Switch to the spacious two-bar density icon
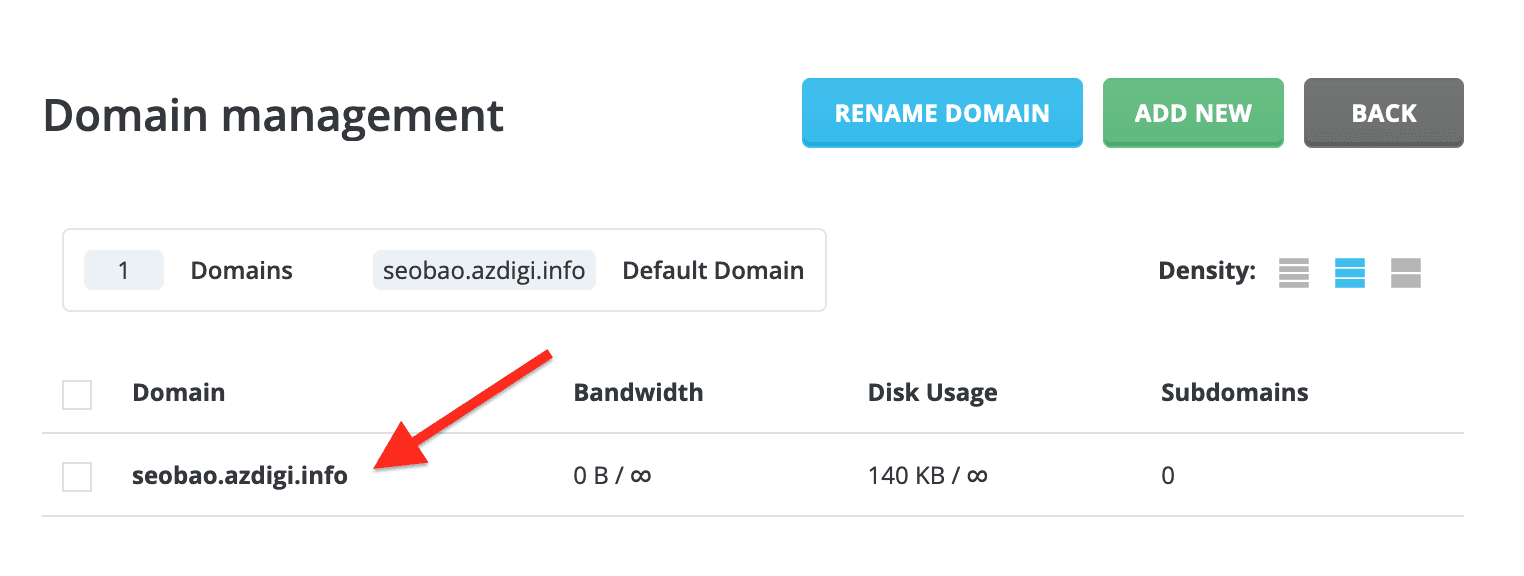Viewport: 1524px width, 576px height. tap(1405, 272)
